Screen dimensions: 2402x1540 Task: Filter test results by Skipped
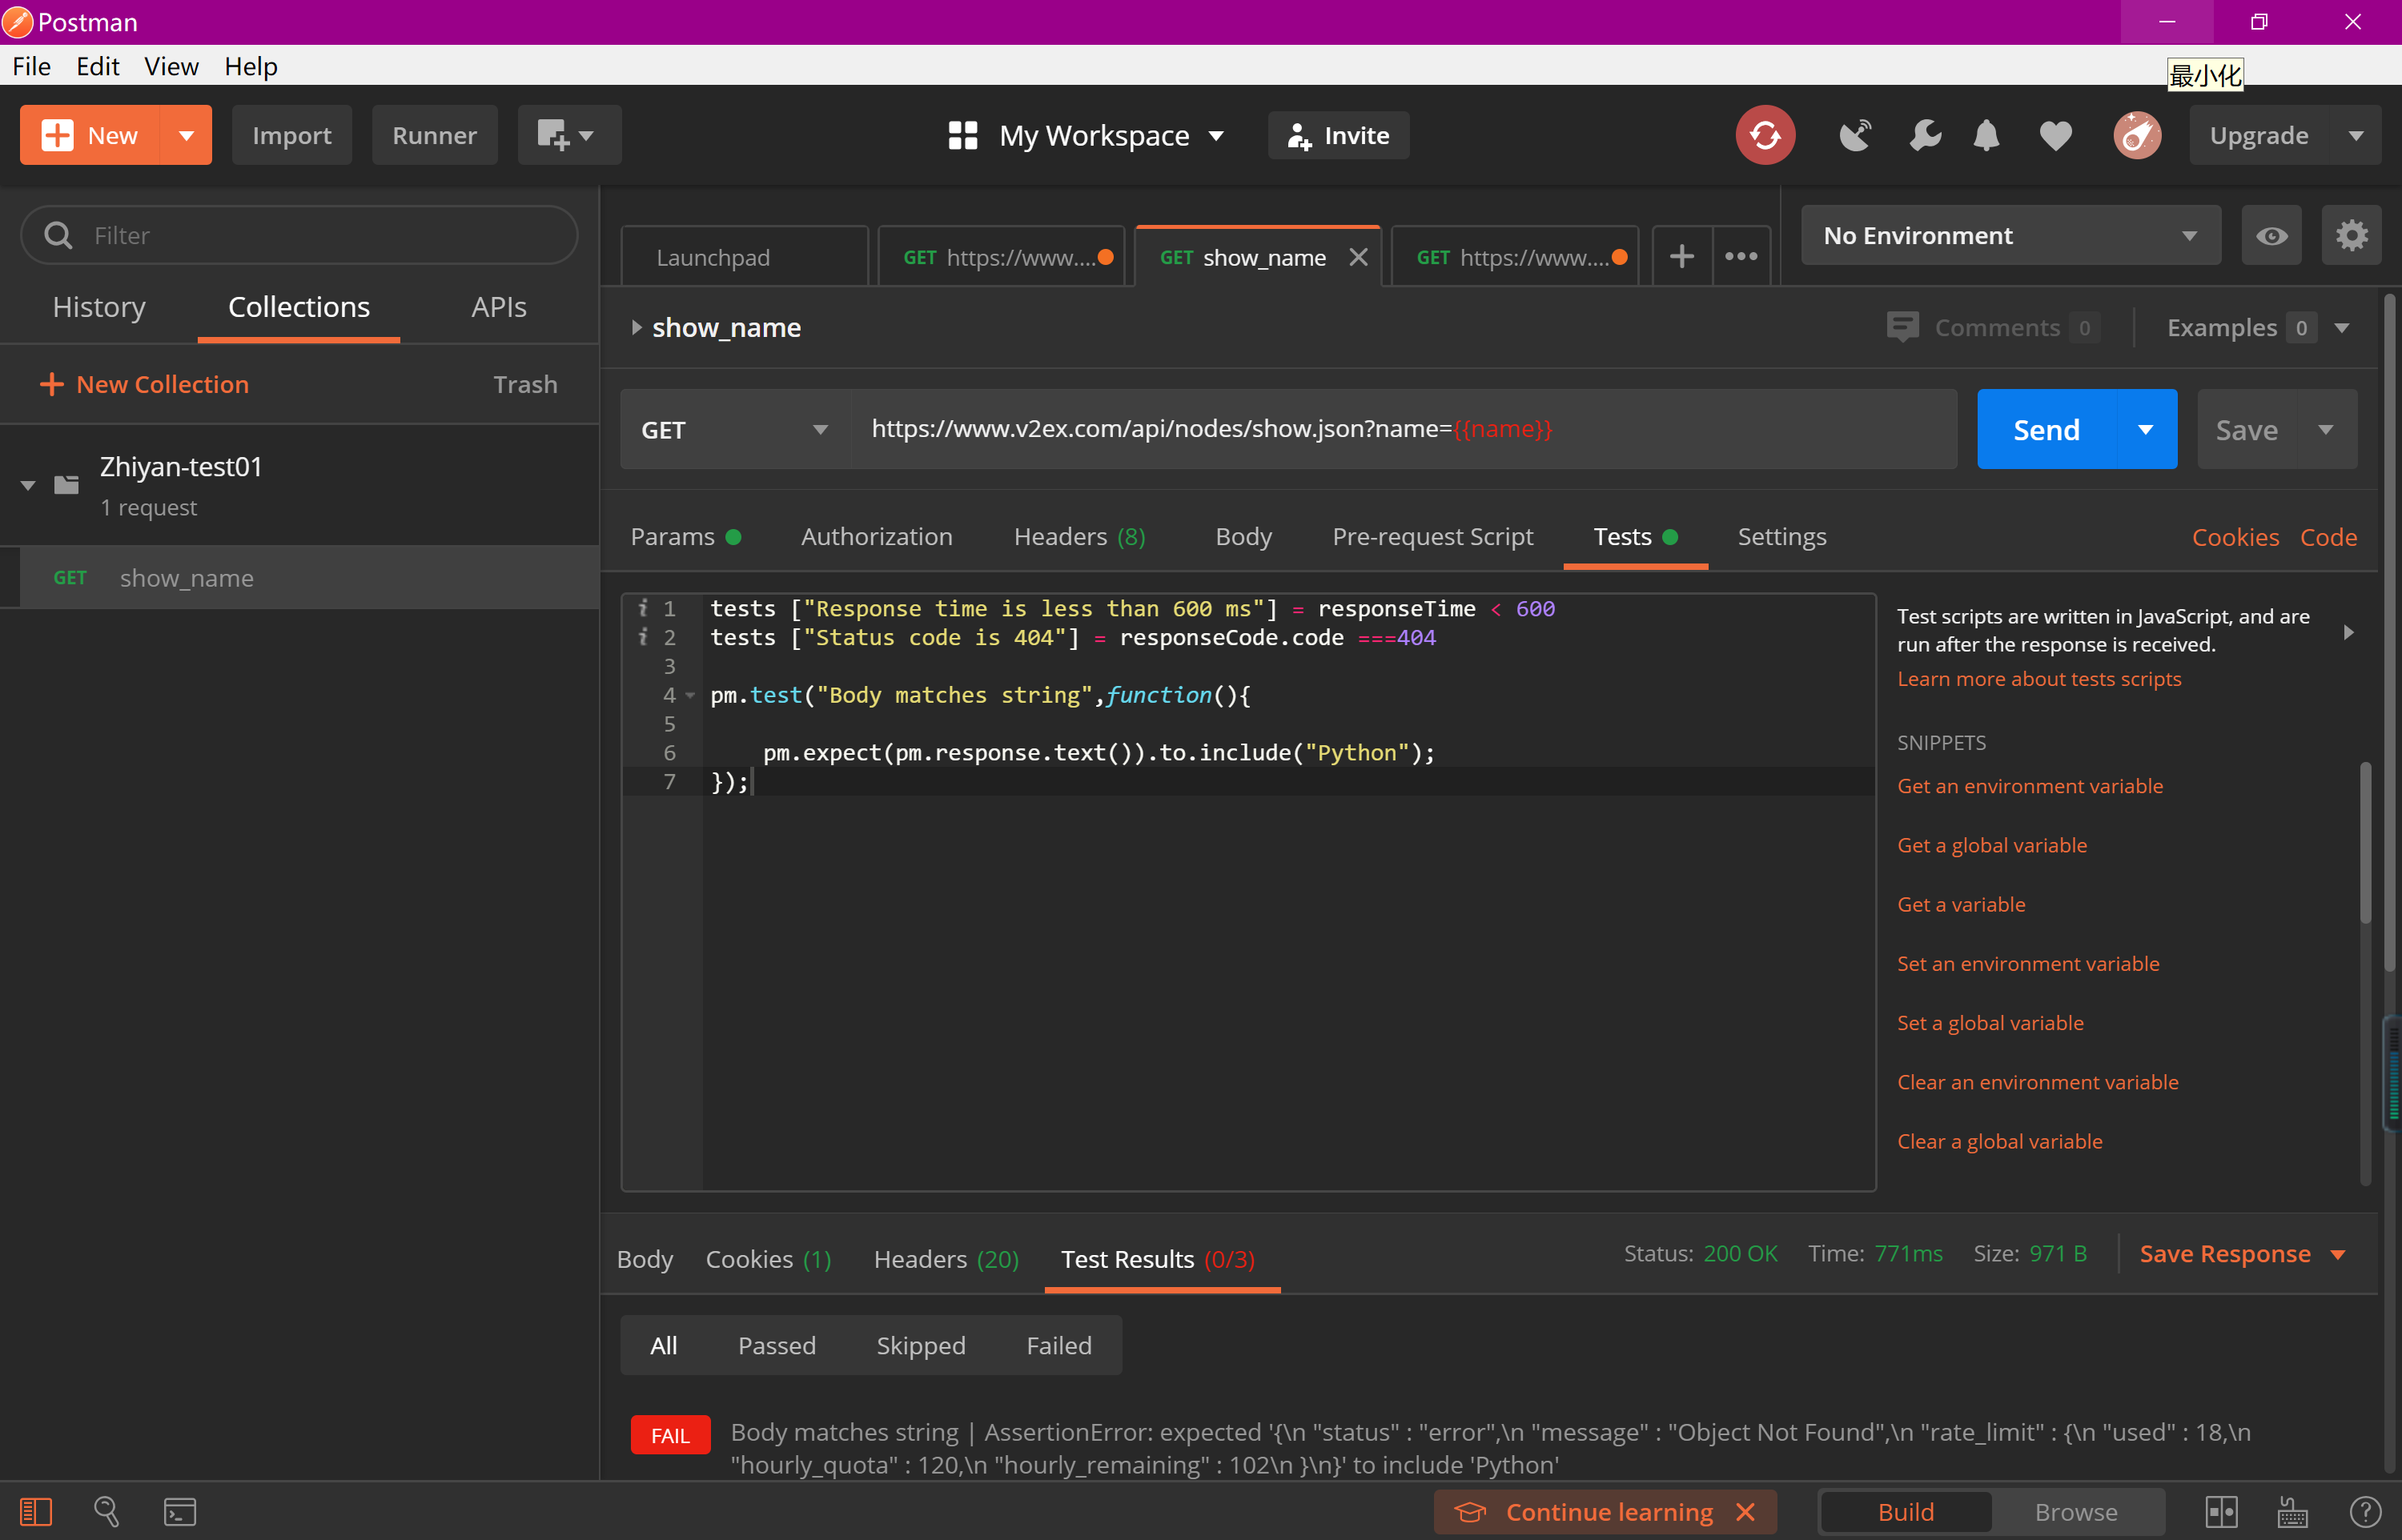click(921, 1345)
